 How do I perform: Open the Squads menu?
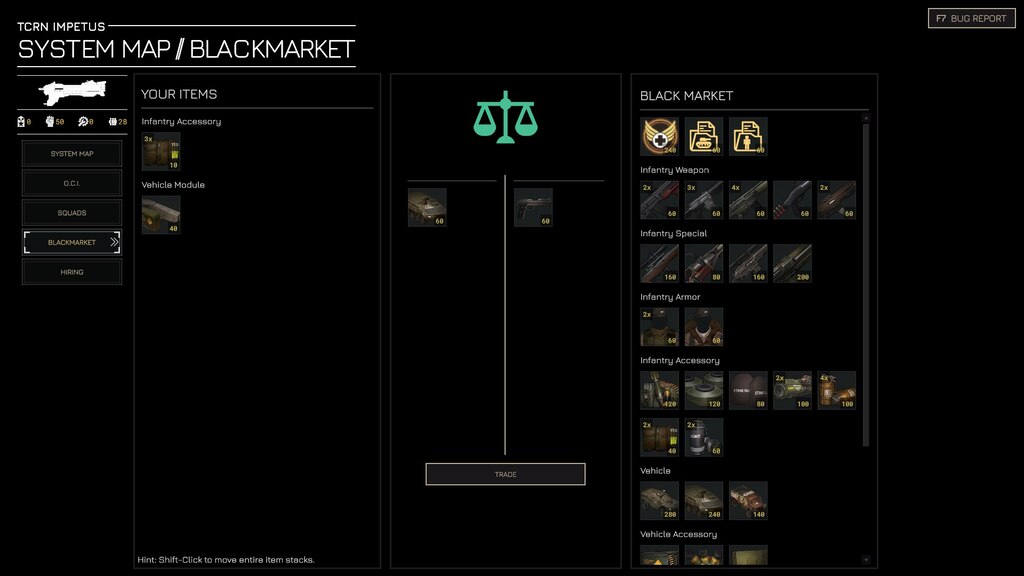72,213
